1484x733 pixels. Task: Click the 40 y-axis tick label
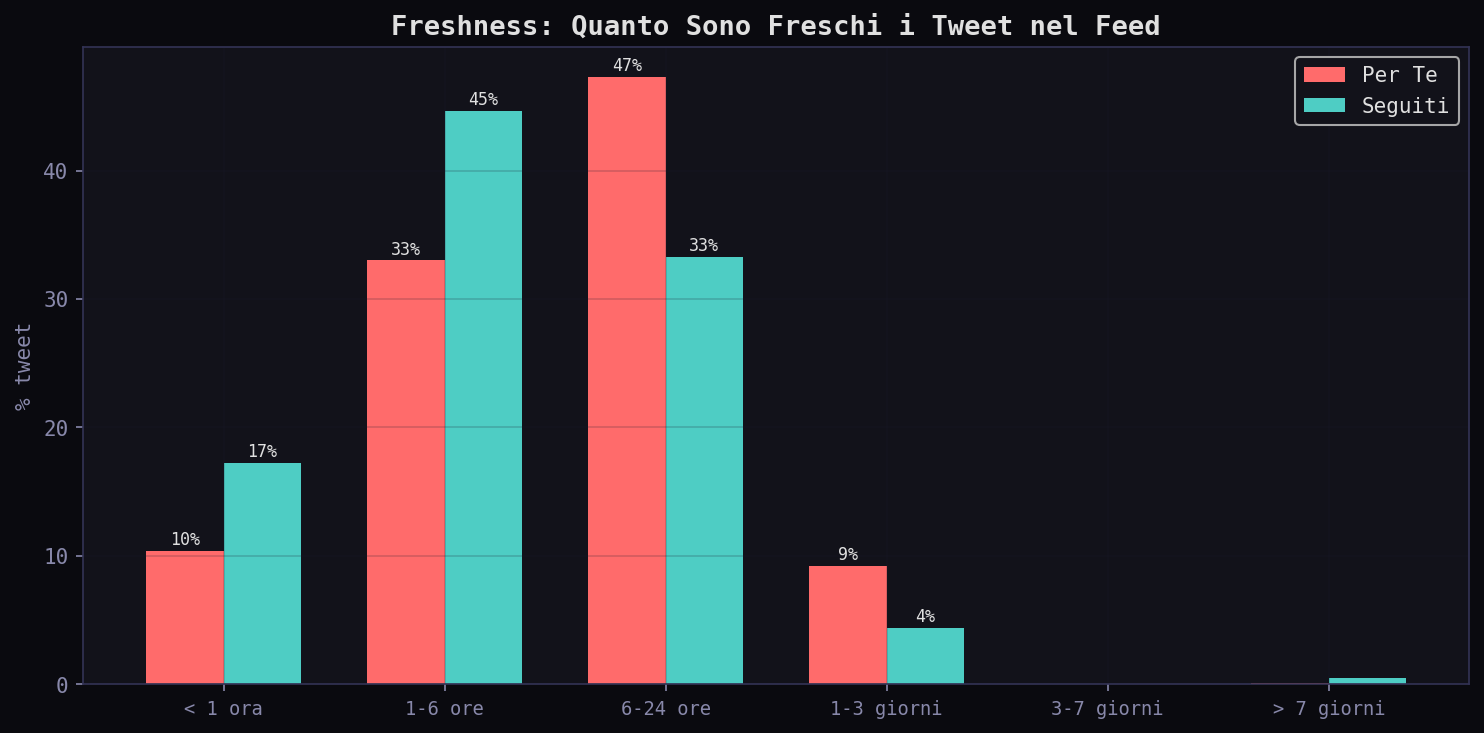click(x=55, y=171)
